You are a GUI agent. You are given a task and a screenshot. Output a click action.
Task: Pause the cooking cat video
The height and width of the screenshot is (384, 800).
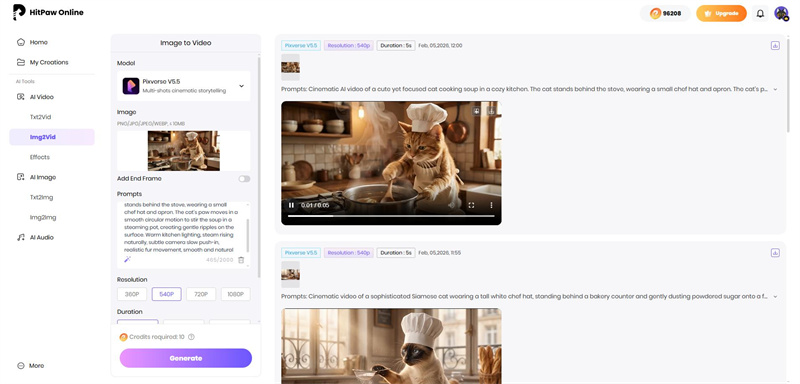[x=291, y=205]
